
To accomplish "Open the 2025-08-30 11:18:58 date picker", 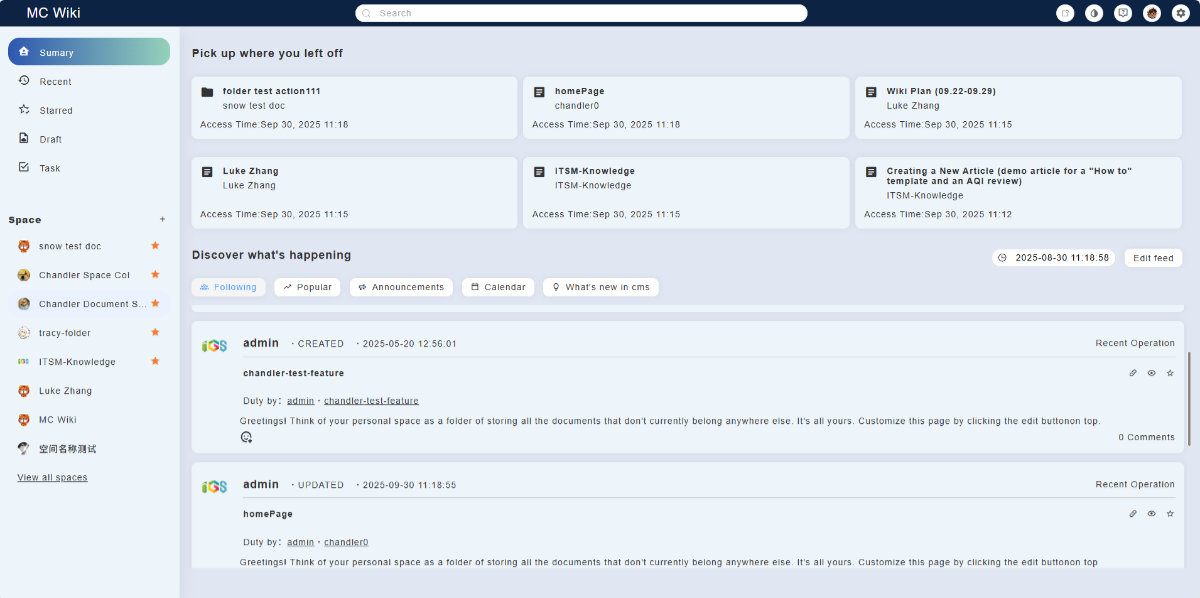I will point(1053,258).
